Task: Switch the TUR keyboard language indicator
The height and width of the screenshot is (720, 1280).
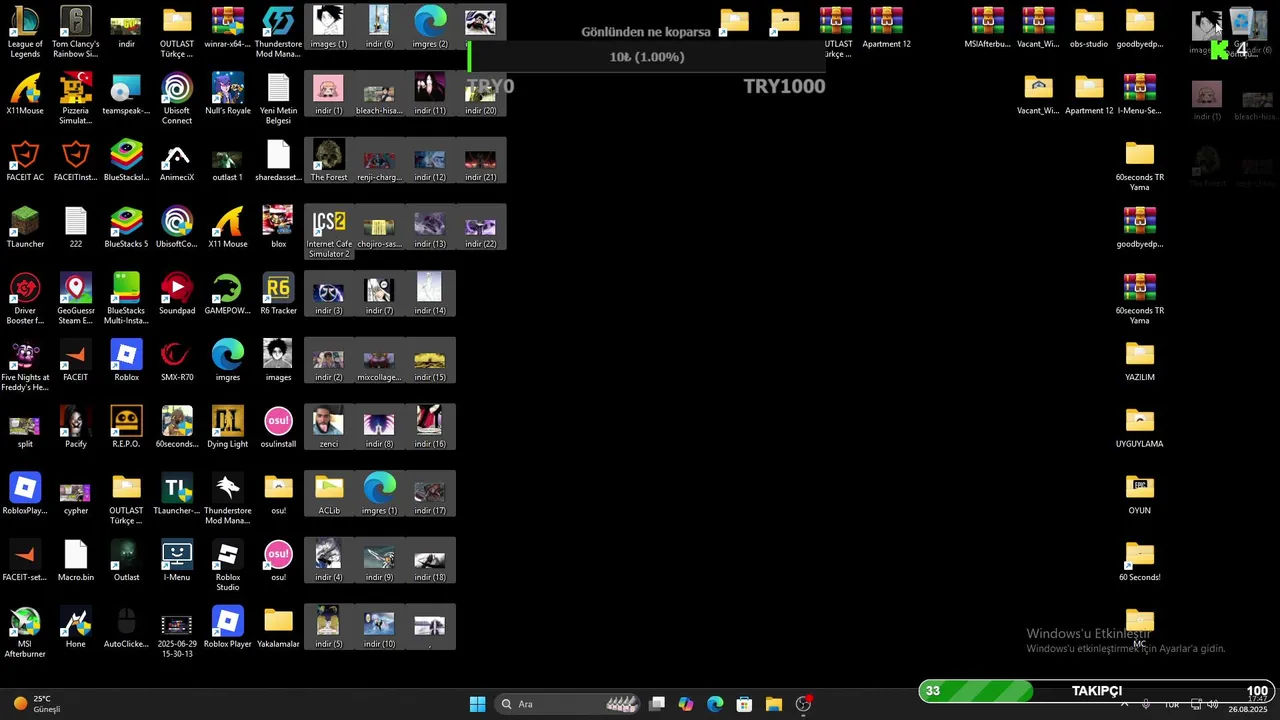Action: [x=1171, y=704]
